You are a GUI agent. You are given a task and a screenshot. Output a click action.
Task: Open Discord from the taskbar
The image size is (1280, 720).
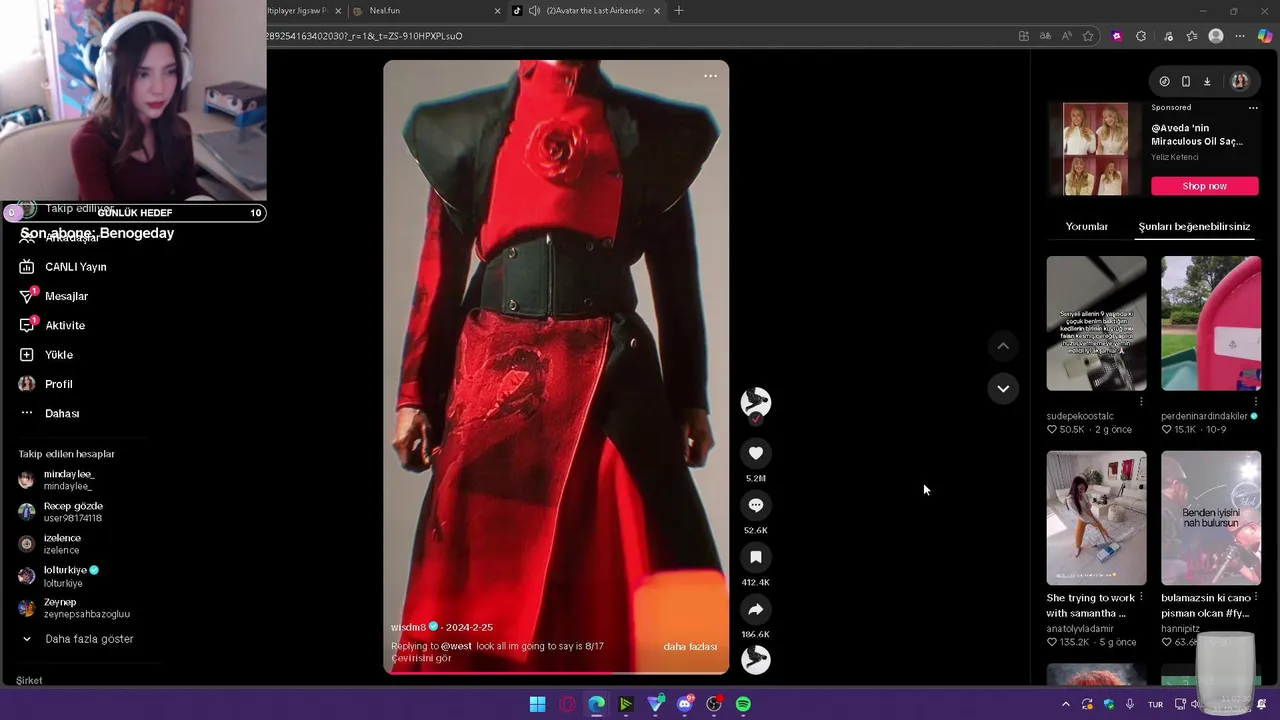[685, 704]
